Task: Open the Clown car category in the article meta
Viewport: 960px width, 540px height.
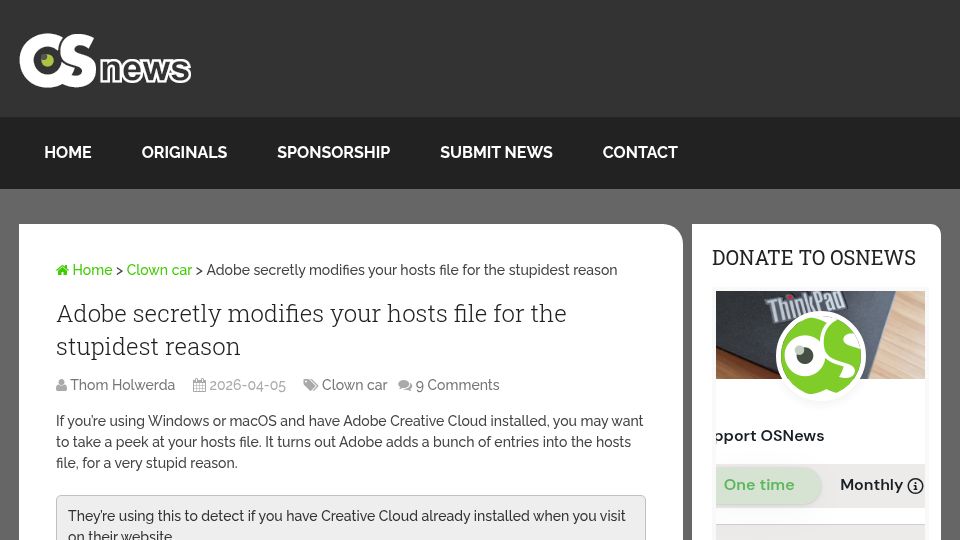Action: pyautogui.click(x=354, y=385)
